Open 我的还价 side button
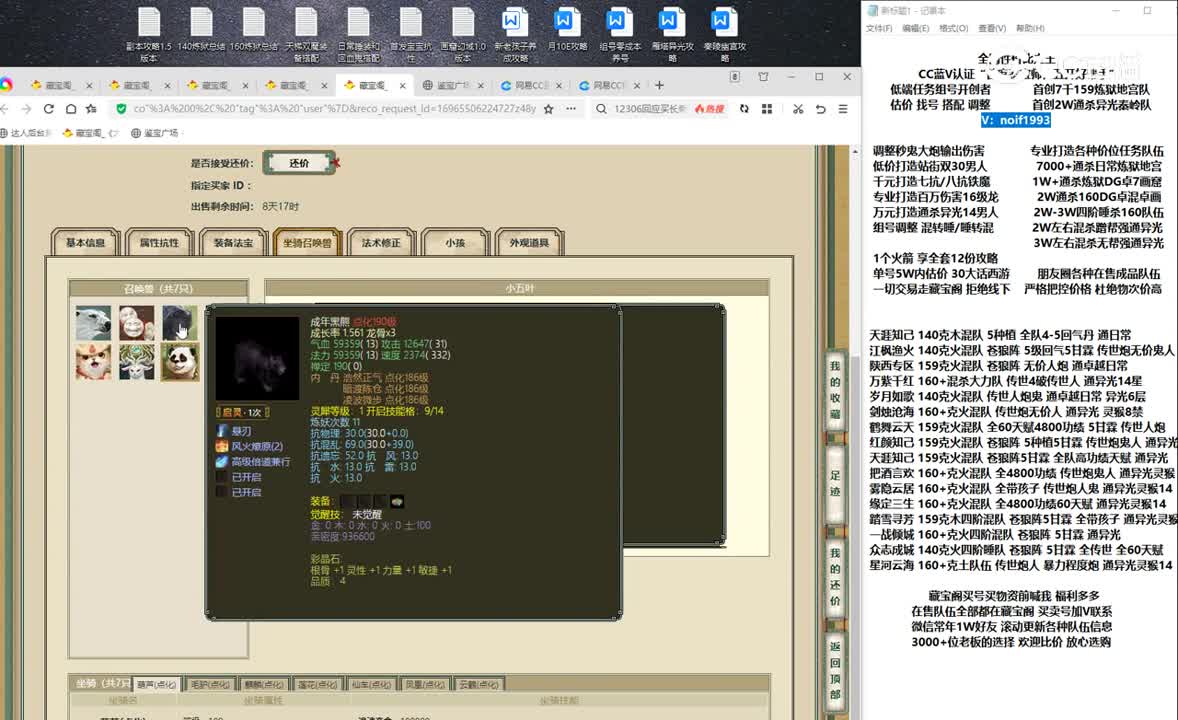Viewport: 1178px width, 720px height. pyautogui.click(x=835, y=577)
